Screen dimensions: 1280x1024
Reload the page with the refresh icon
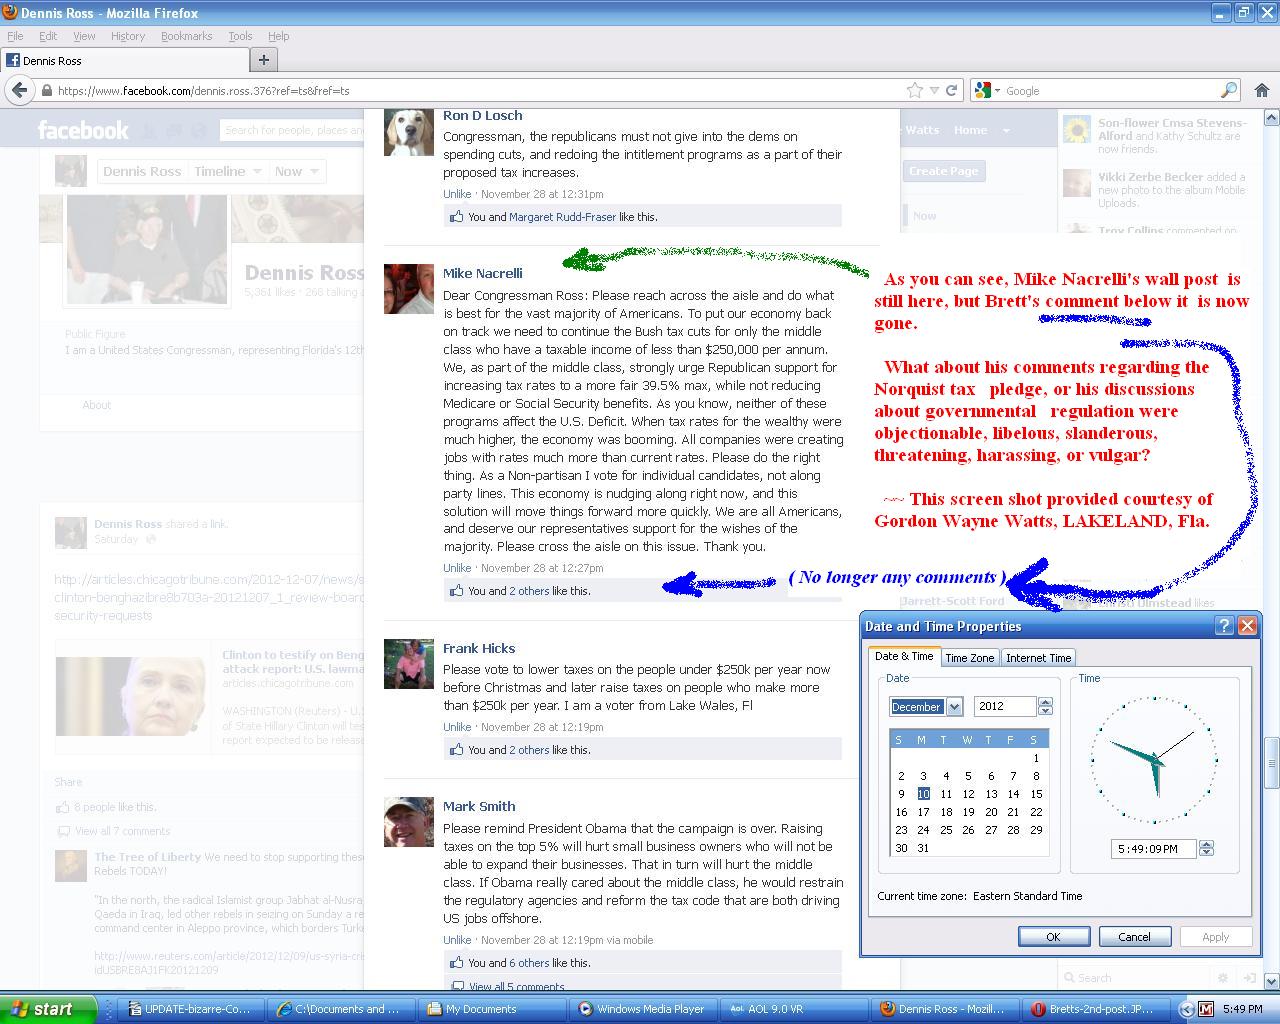tap(951, 90)
